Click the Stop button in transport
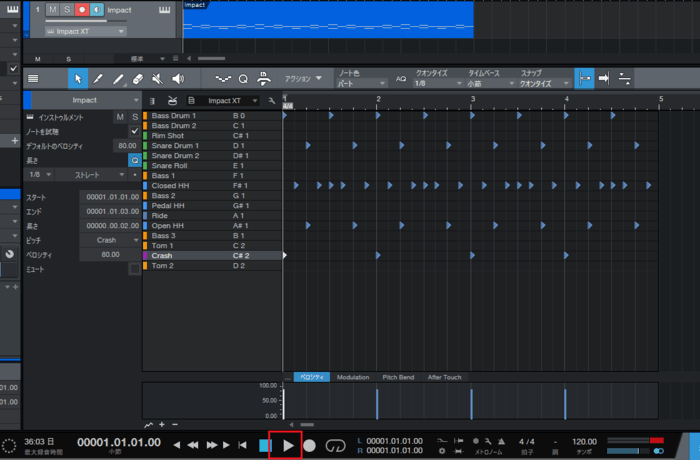This screenshot has height=460, width=700. 265,445
